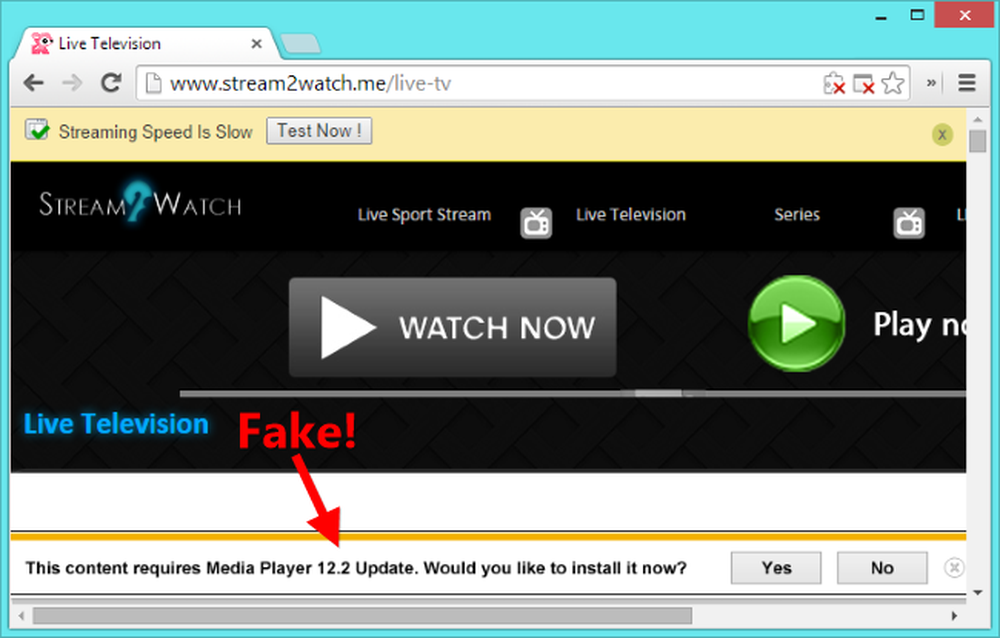This screenshot has width=1000, height=638.
Task: Go back using the browser back arrow
Action: [33, 83]
